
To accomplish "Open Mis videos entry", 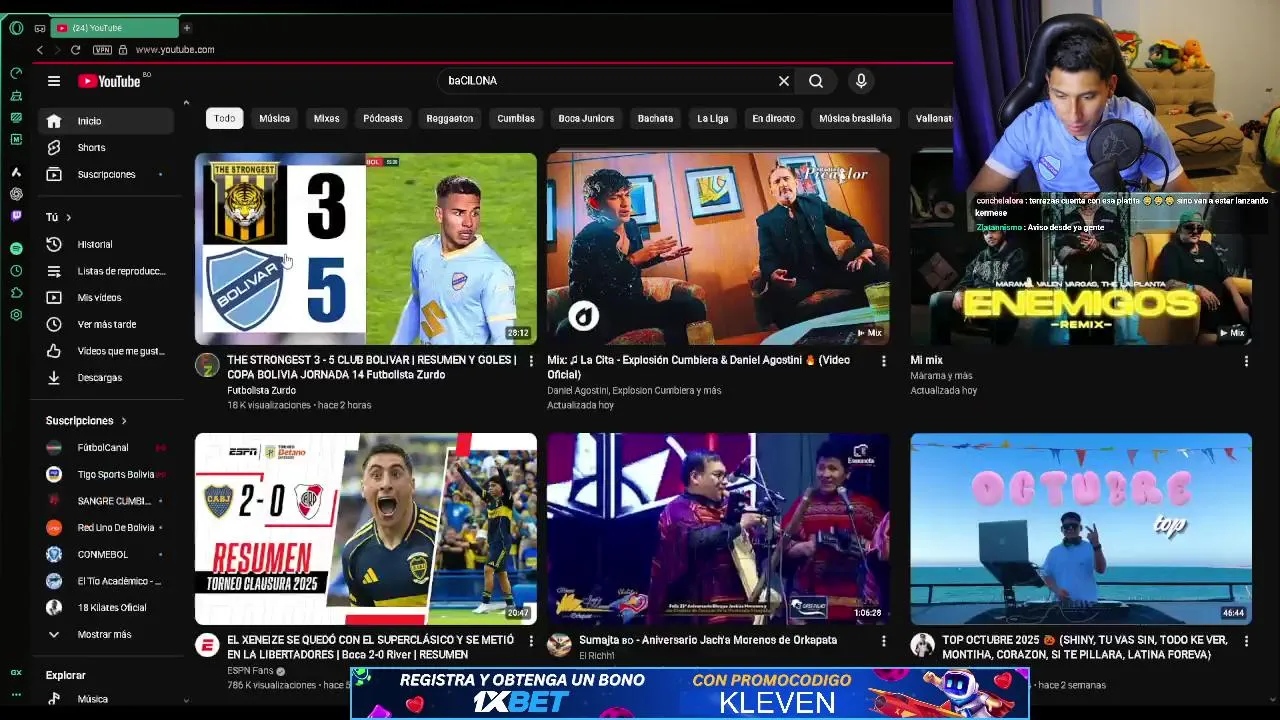I will pyautogui.click(x=106, y=298).
